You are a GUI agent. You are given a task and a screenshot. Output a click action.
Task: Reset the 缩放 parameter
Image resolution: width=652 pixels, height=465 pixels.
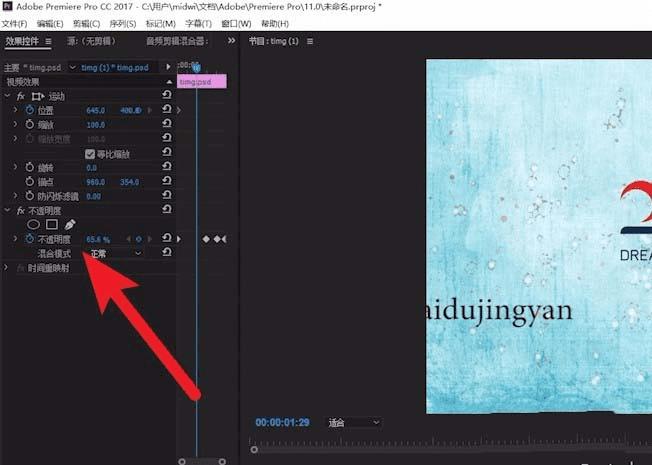tap(167, 124)
